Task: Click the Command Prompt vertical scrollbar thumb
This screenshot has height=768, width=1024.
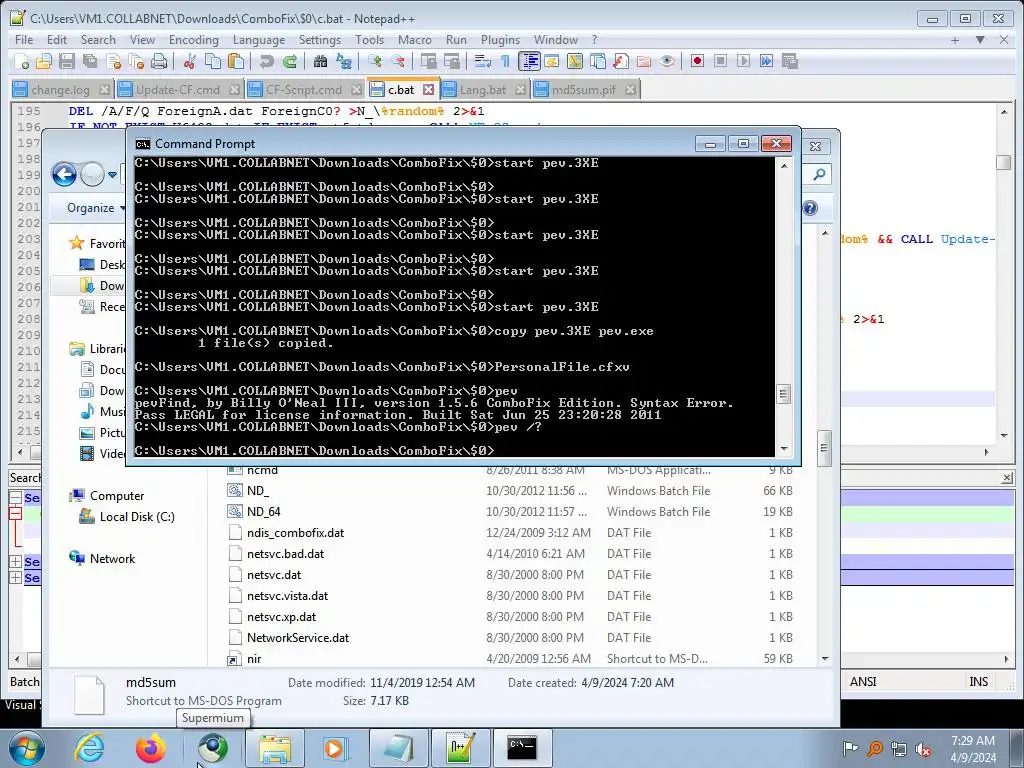Action: 784,394
